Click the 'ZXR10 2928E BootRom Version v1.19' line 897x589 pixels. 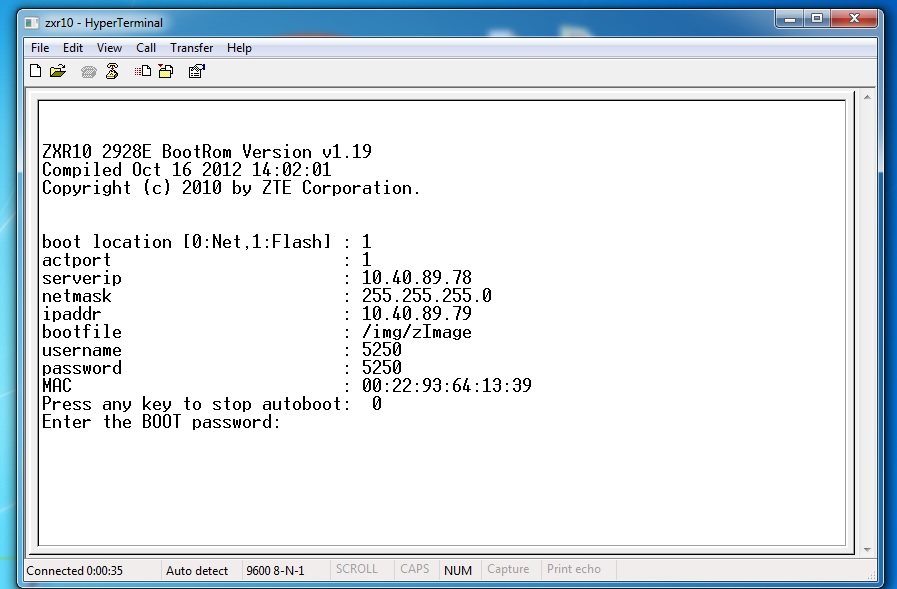tap(207, 152)
